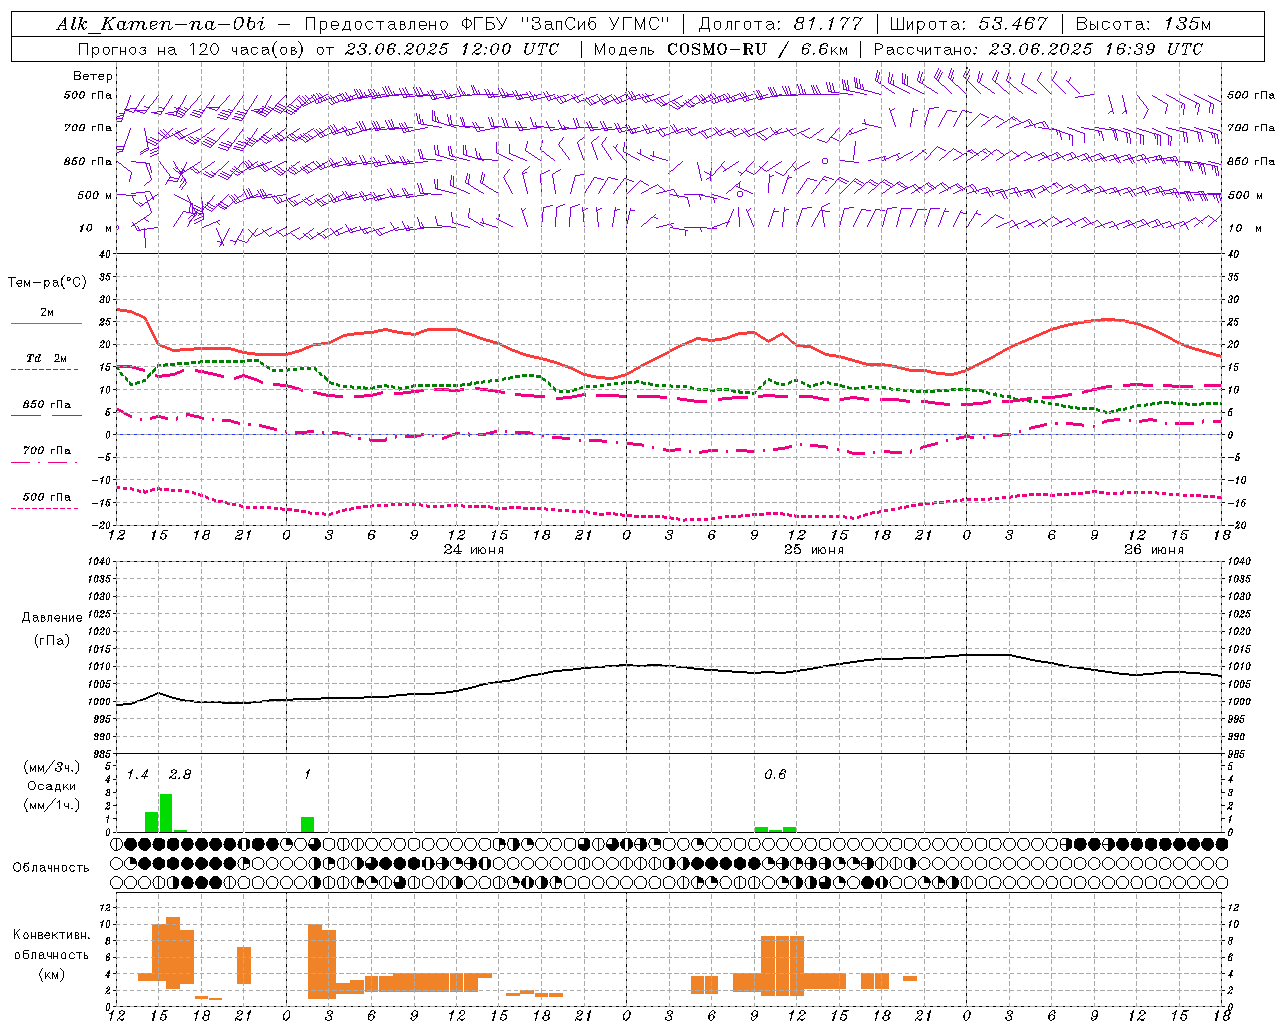Click the 24 июня date label

pos(473,550)
